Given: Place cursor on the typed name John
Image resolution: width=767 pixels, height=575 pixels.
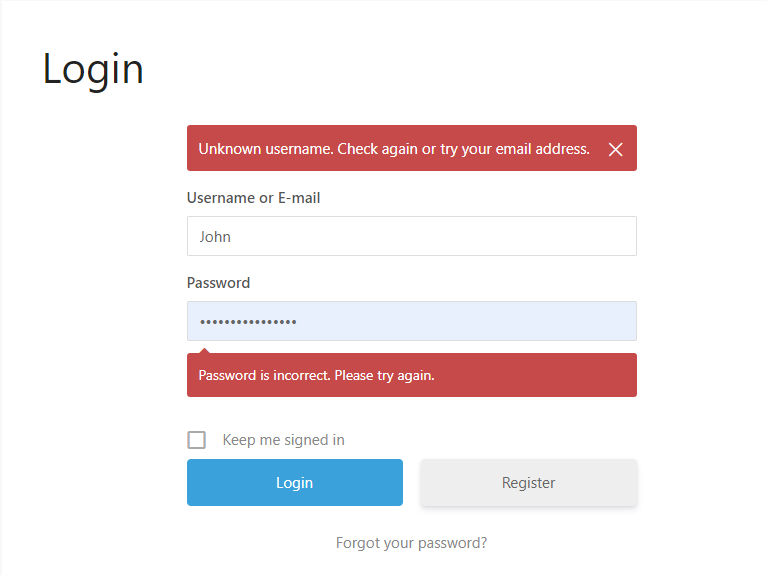Looking at the screenshot, I should [x=215, y=237].
